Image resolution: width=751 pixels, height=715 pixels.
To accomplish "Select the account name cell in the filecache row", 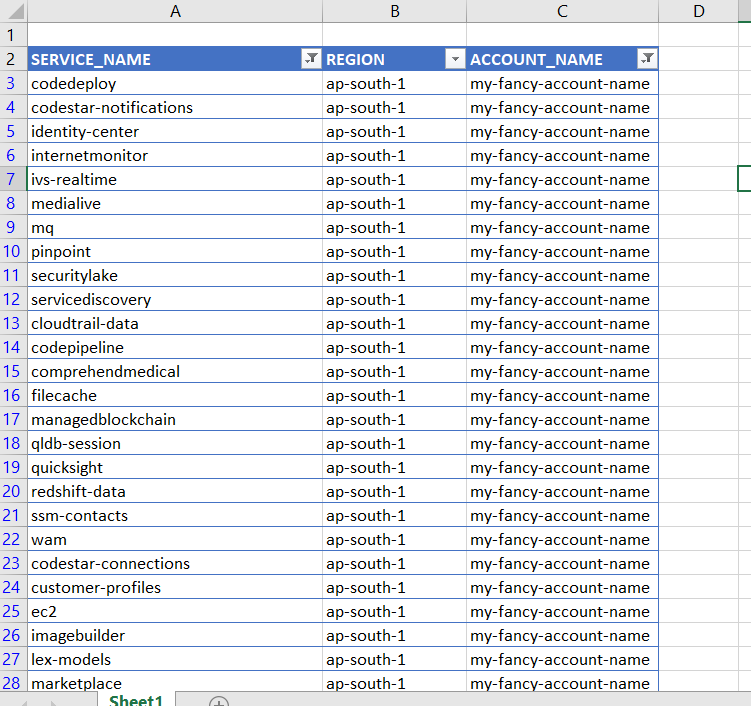I will 562,395.
